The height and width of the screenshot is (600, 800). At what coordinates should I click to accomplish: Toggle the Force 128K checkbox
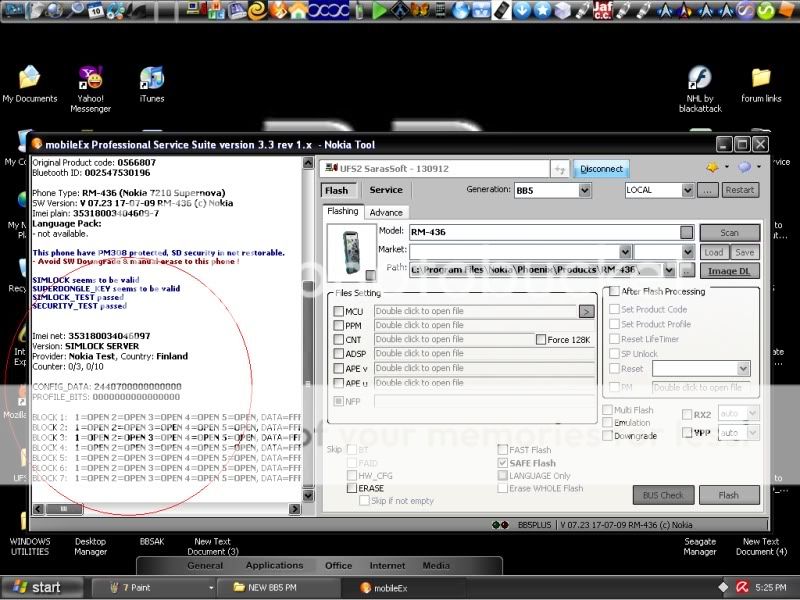point(541,339)
